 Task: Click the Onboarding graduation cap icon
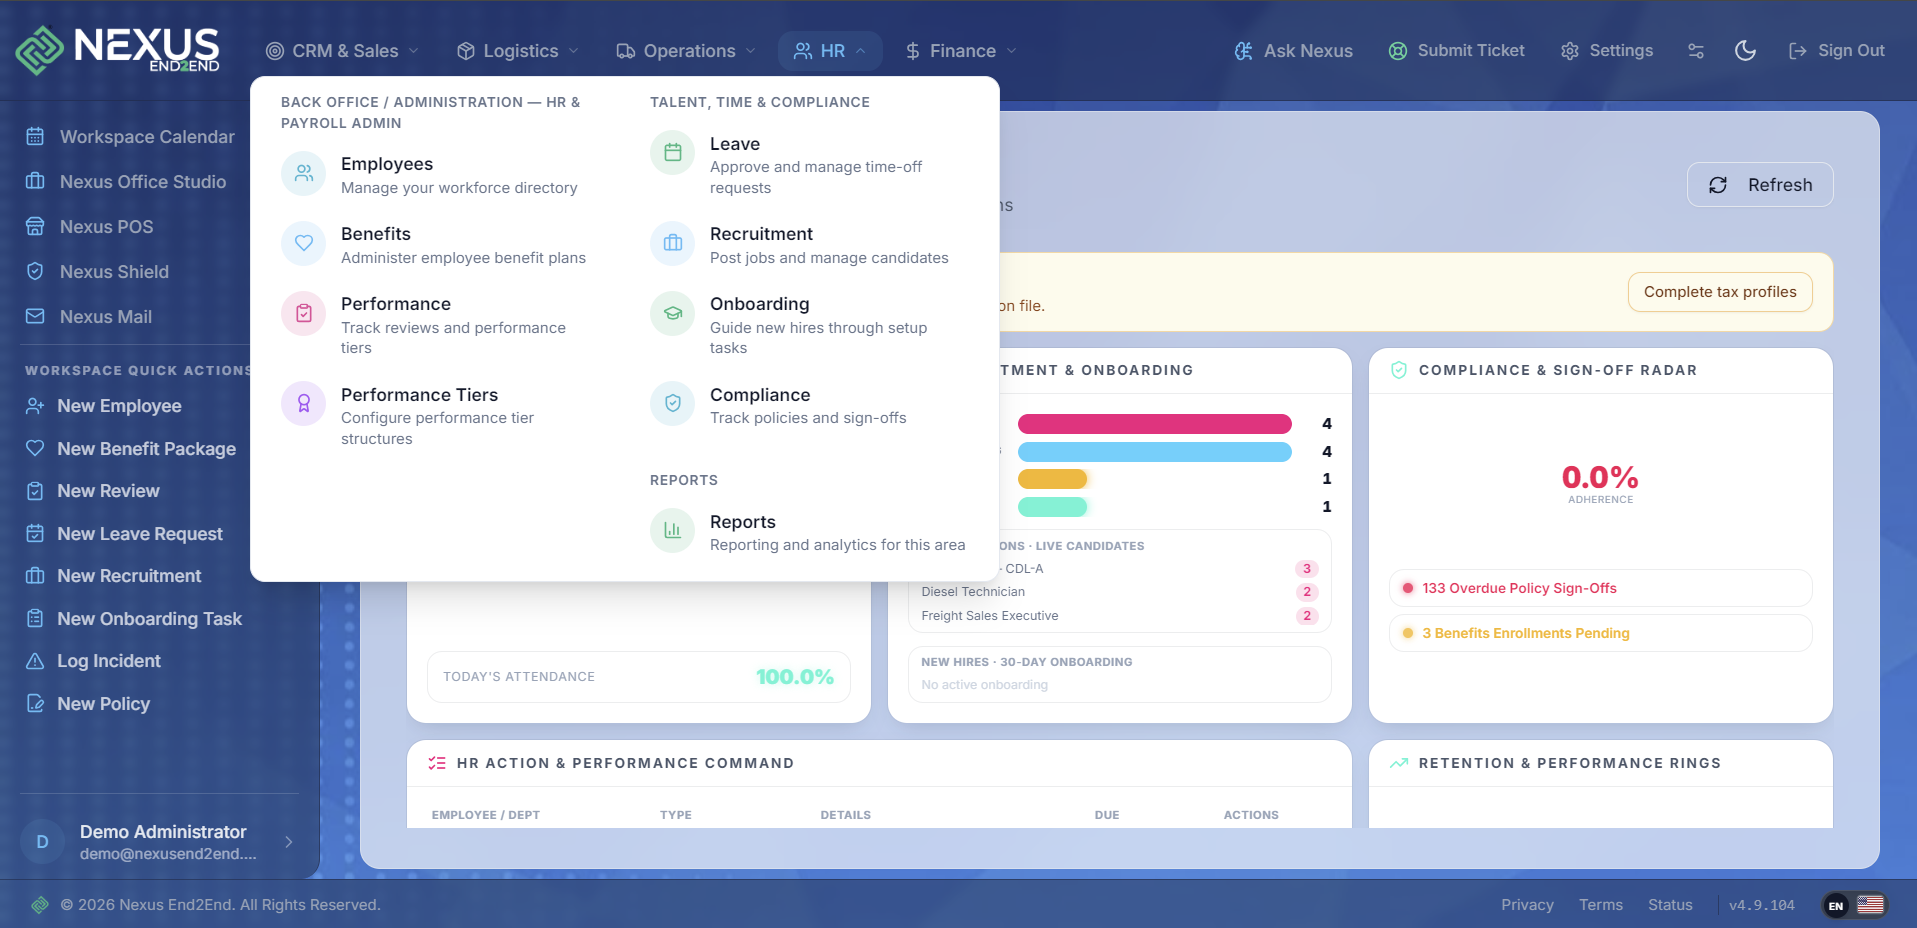click(x=673, y=314)
